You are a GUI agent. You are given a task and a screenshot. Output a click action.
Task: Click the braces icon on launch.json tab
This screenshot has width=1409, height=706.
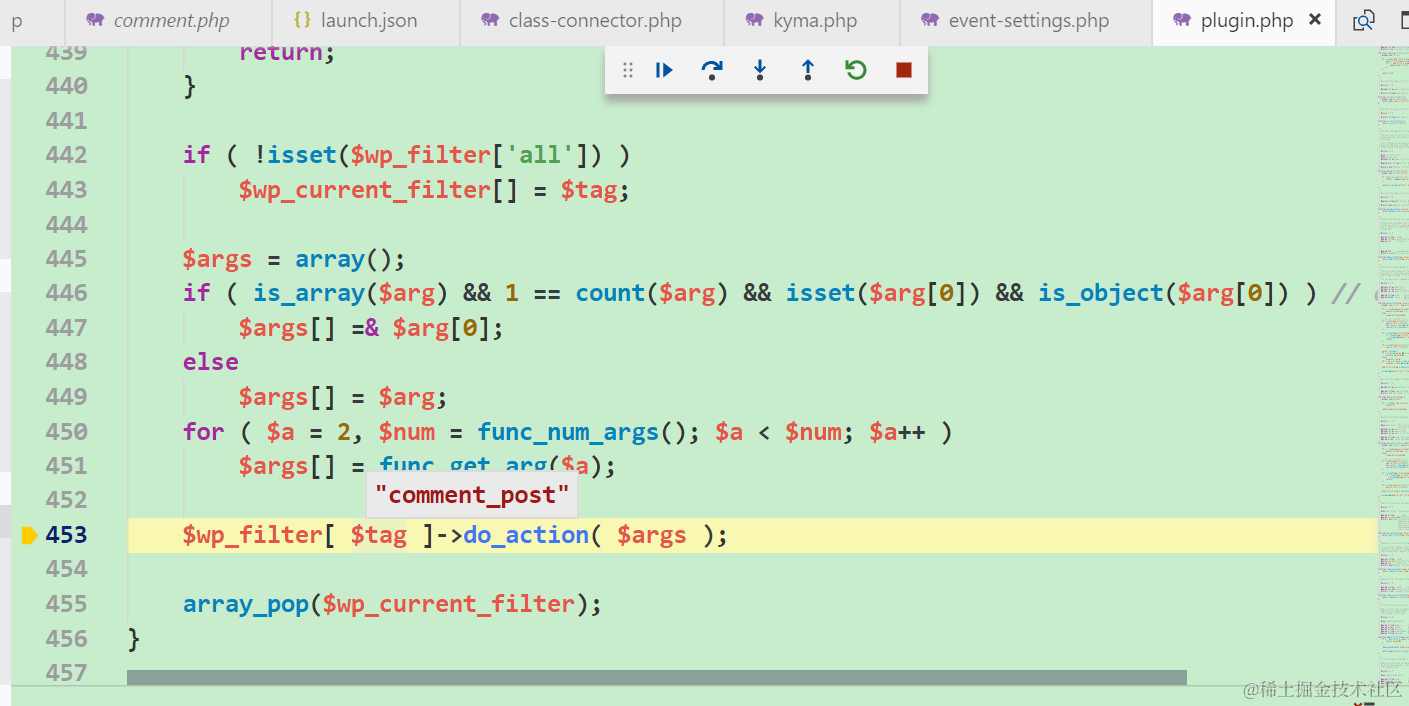302,20
